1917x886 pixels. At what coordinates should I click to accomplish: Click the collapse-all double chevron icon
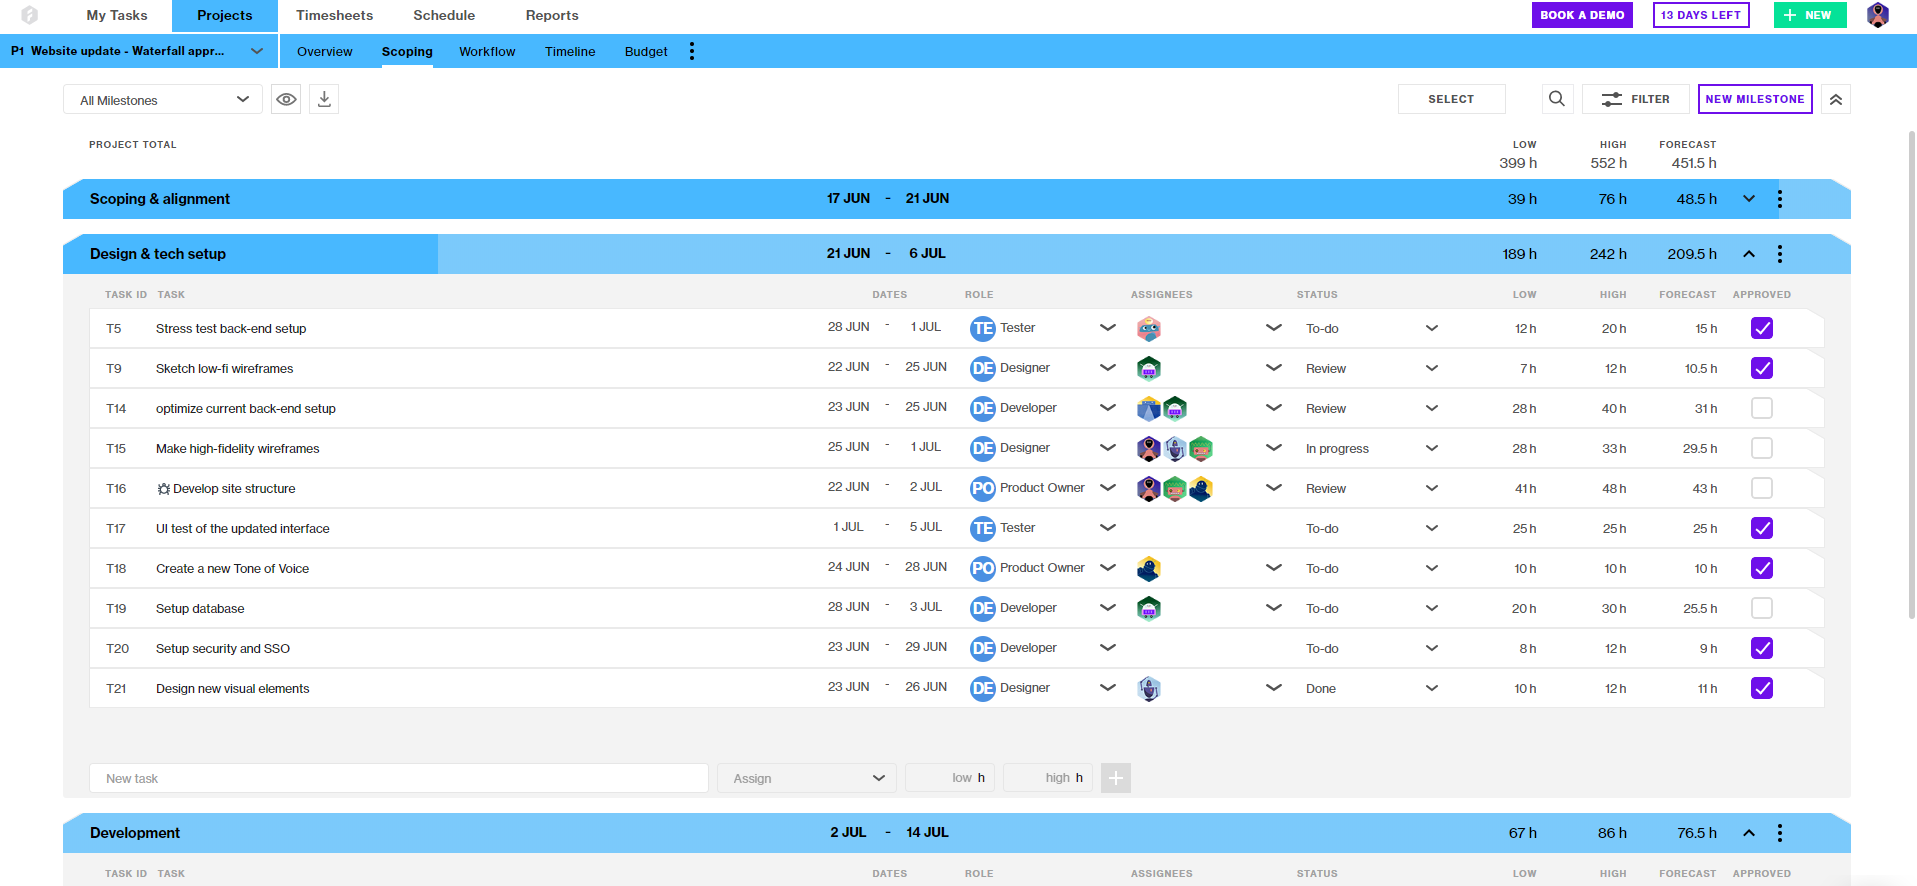1836,99
